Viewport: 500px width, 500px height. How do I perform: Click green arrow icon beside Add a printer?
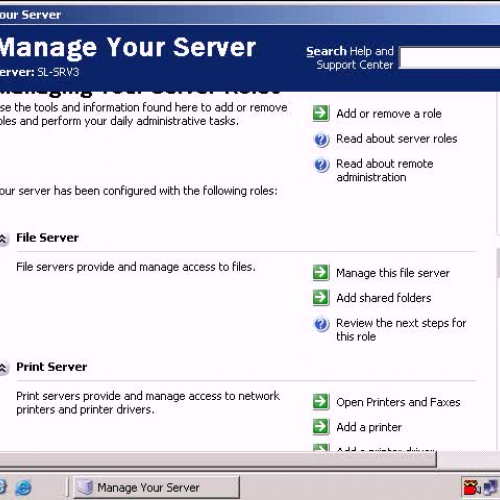point(321,427)
